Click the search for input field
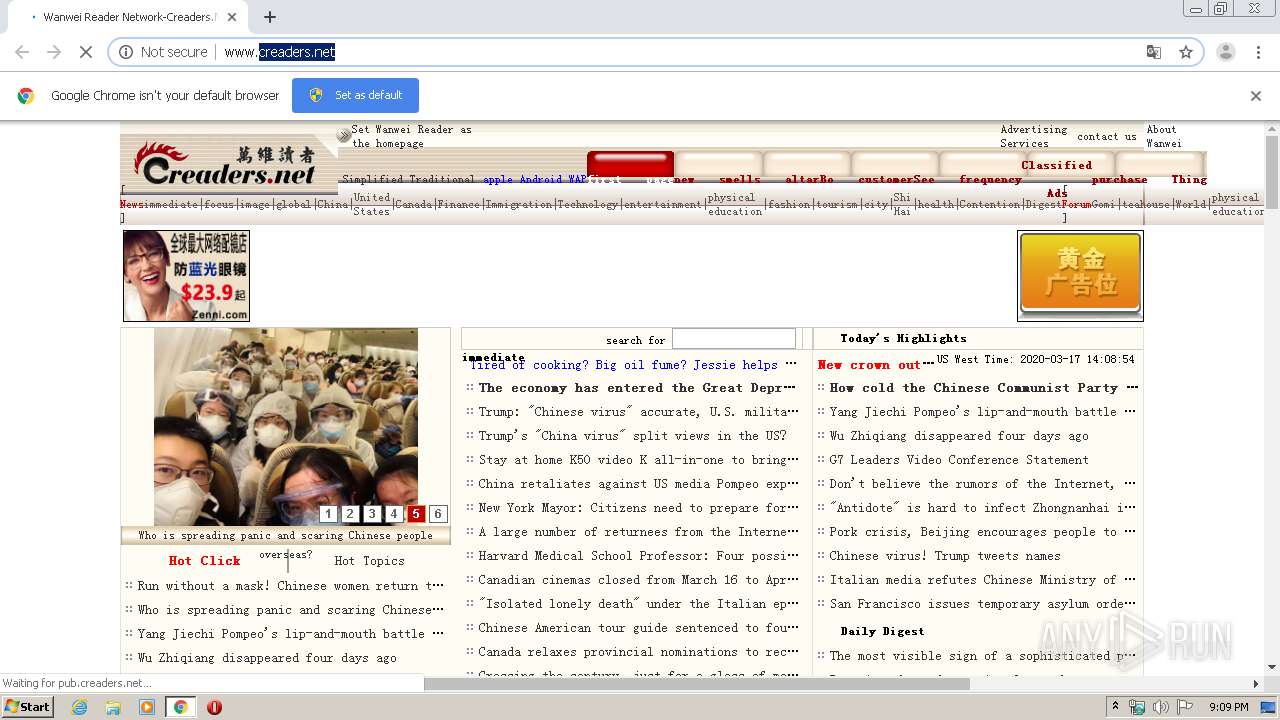The height and width of the screenshot is (720, 1280). pos(734,339)
